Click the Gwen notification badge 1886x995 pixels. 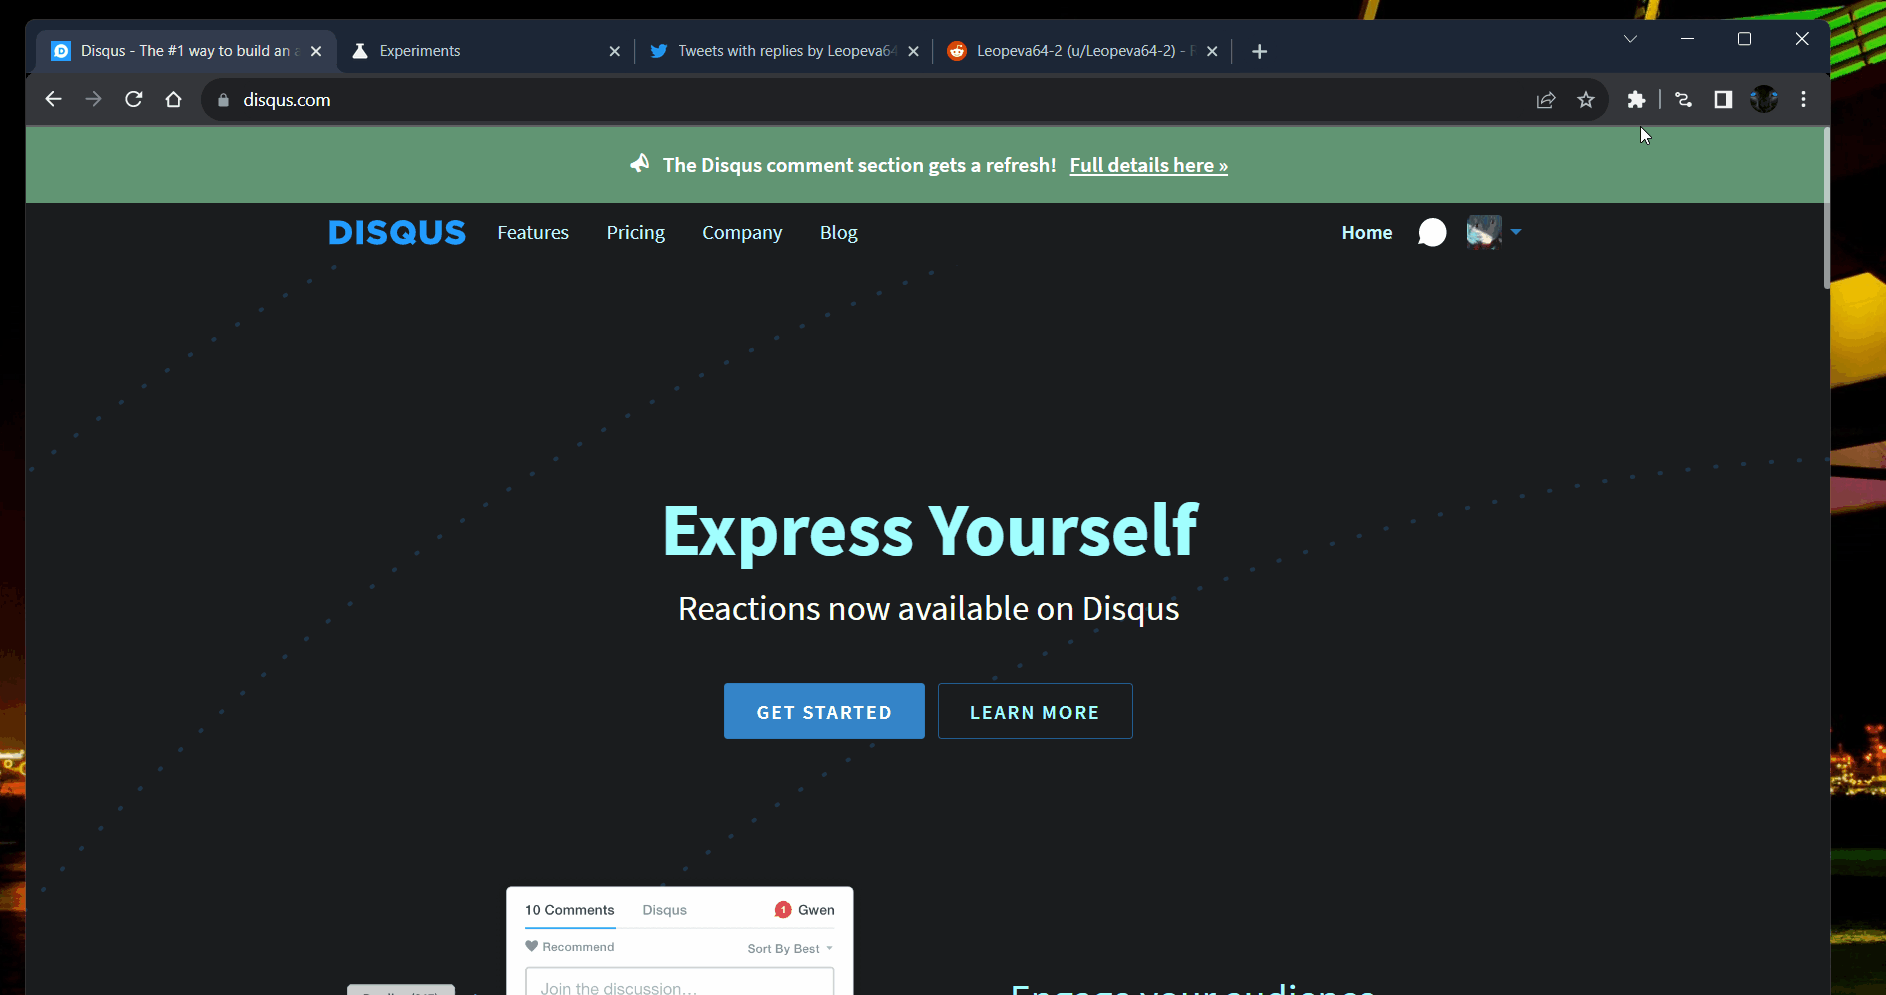click(783, 910)
